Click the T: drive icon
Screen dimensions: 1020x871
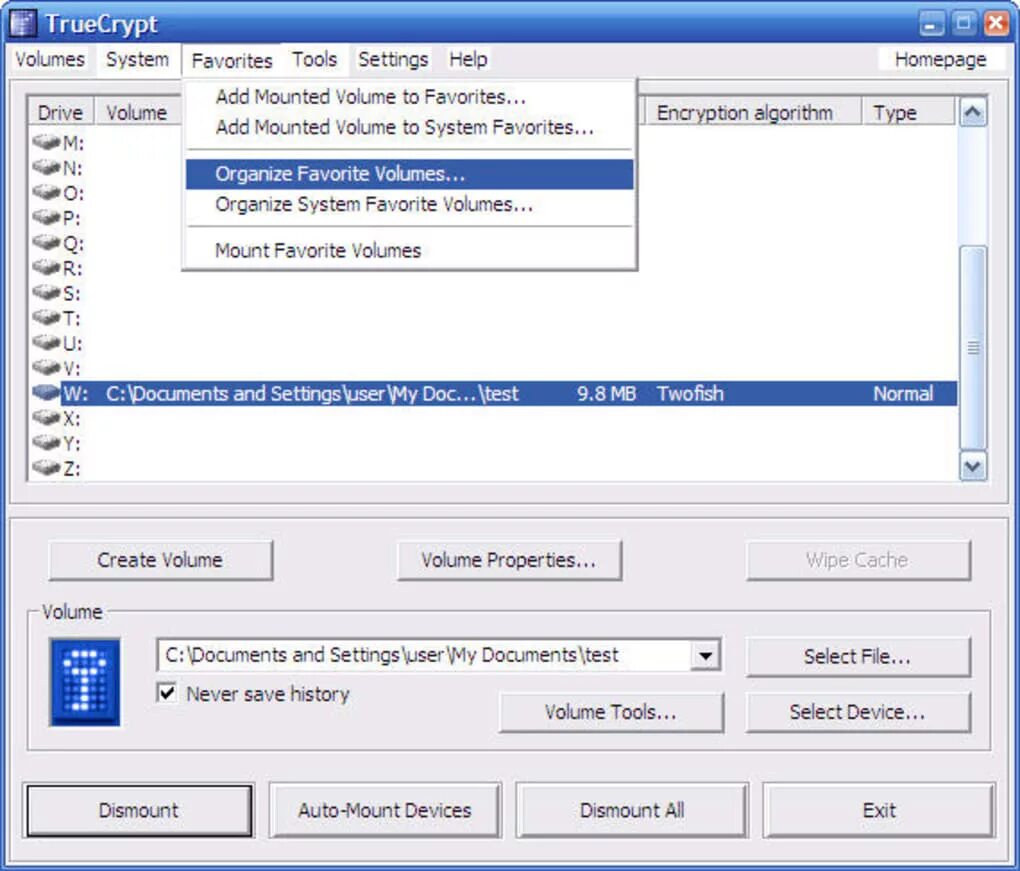click(x=46, y=317)
